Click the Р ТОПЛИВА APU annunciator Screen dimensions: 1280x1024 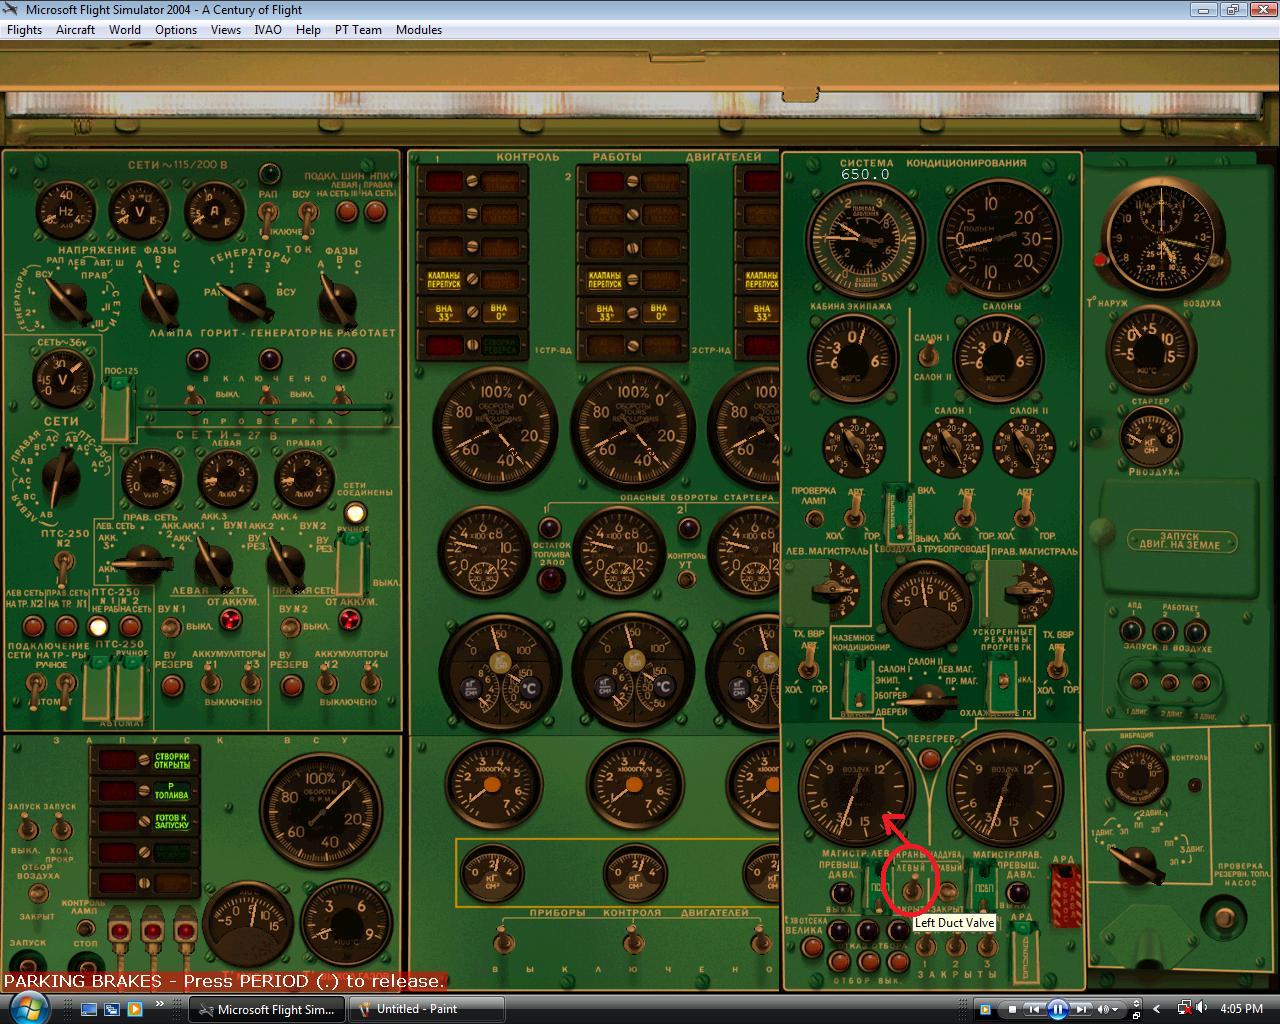[172, 793]
